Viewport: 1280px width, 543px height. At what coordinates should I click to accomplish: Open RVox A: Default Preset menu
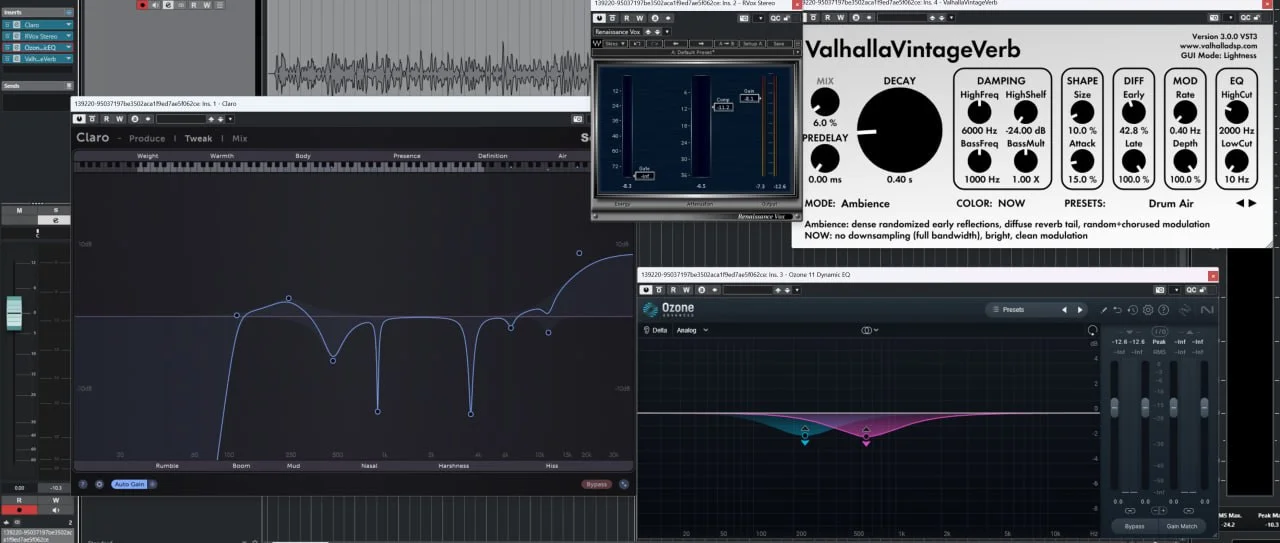point(694,52)
